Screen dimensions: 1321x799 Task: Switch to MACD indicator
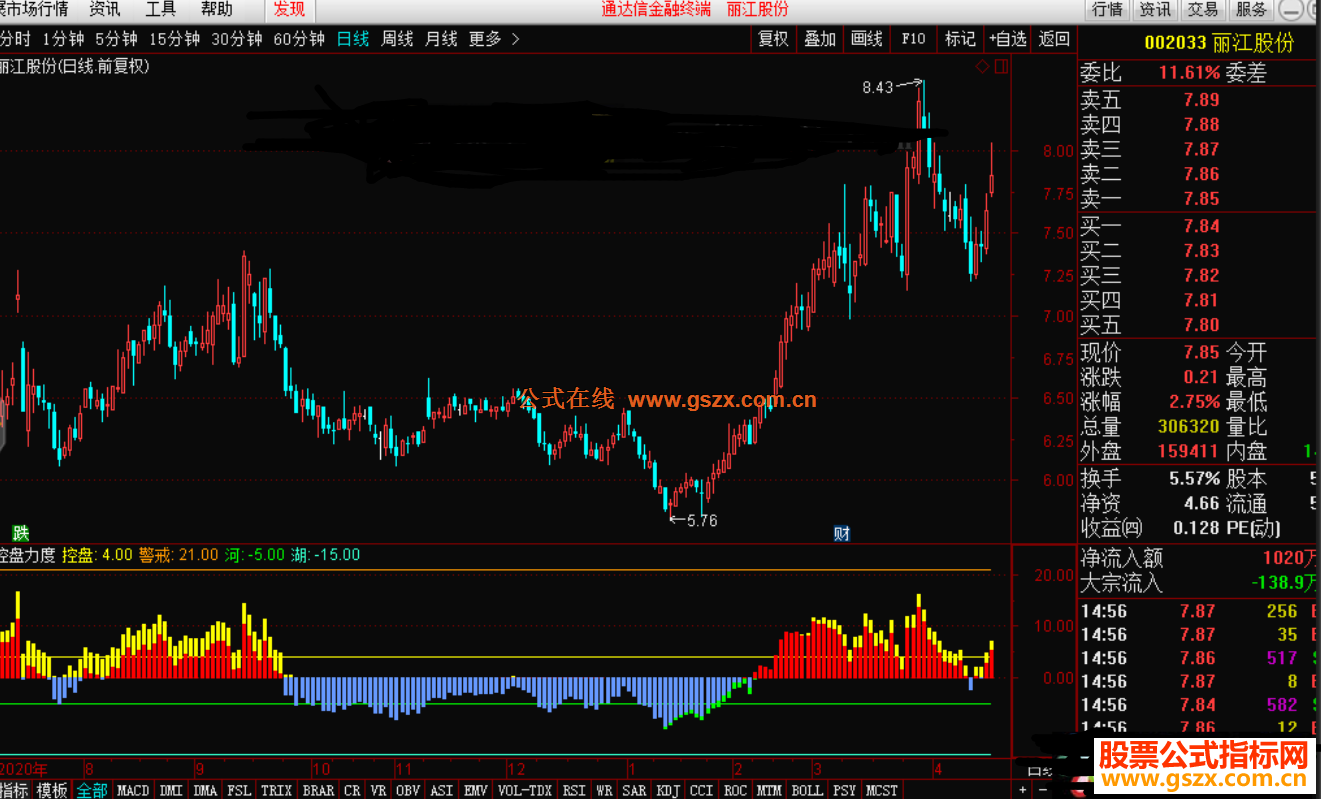click(x=133, y=790)
